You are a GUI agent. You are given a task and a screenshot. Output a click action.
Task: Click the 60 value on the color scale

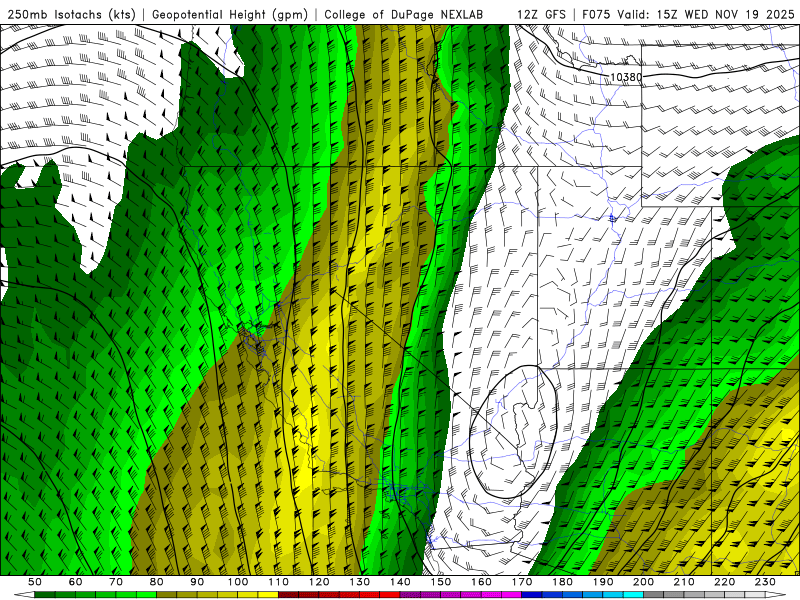75,582
